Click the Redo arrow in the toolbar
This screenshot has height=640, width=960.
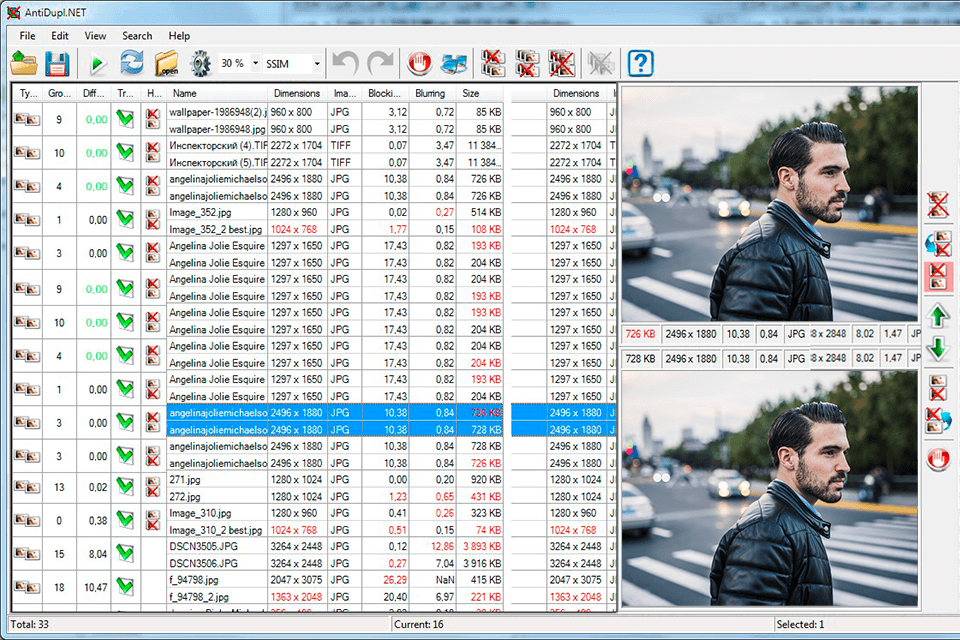pos(380,63)
